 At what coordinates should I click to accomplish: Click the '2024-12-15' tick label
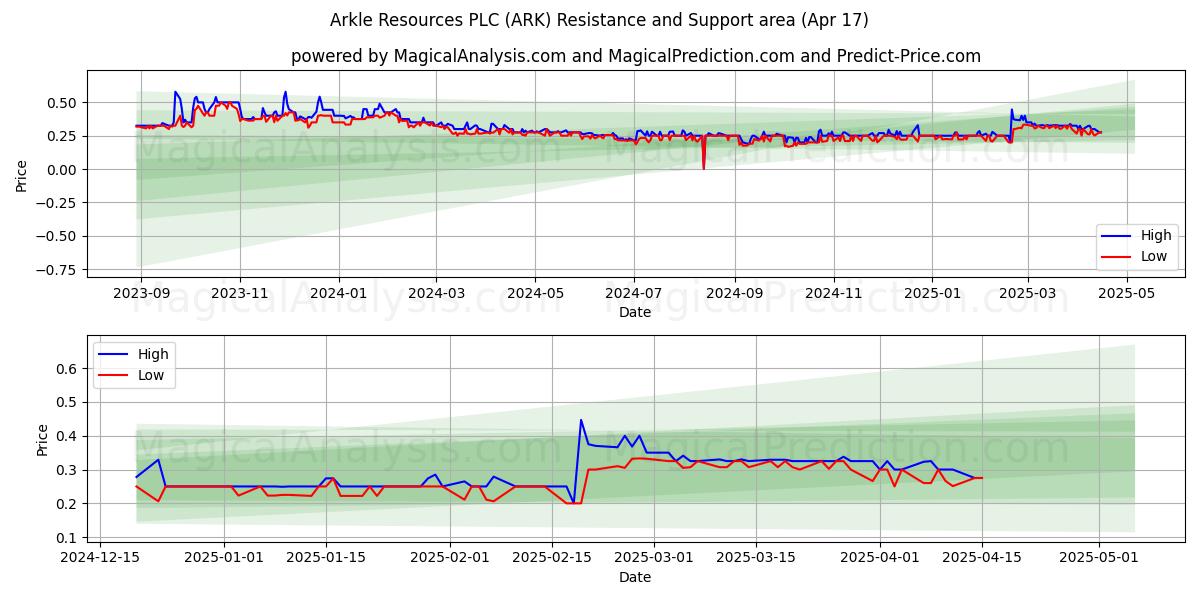[x=99, y=558]
